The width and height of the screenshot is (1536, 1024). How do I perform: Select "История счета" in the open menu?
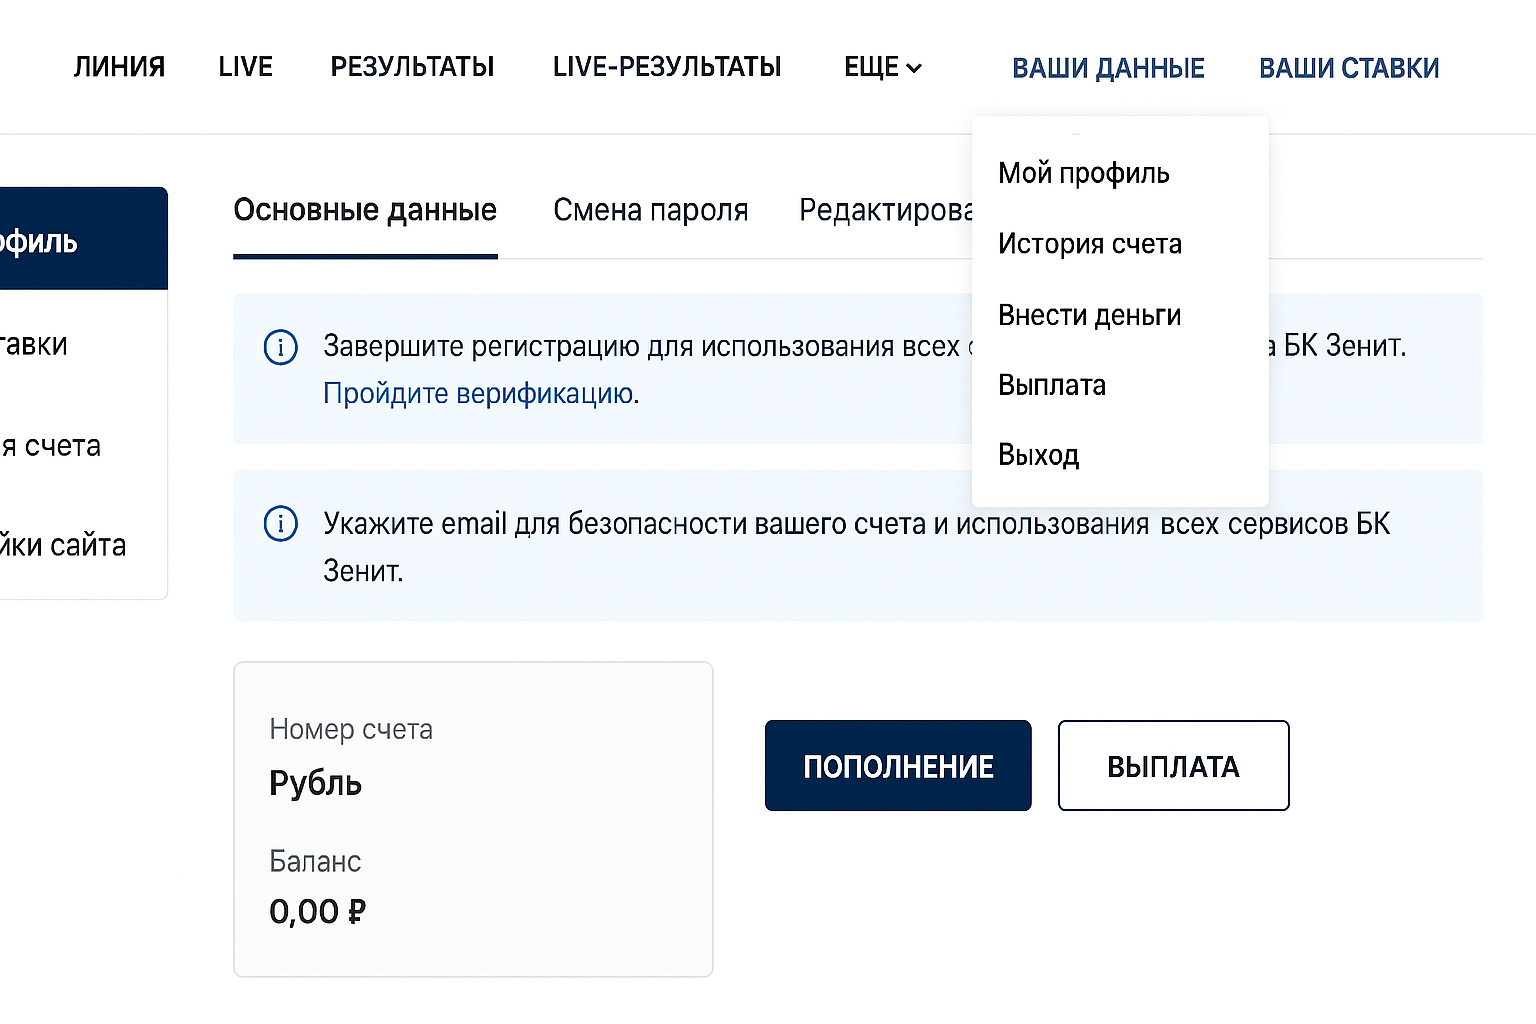tap(1090, 244)
